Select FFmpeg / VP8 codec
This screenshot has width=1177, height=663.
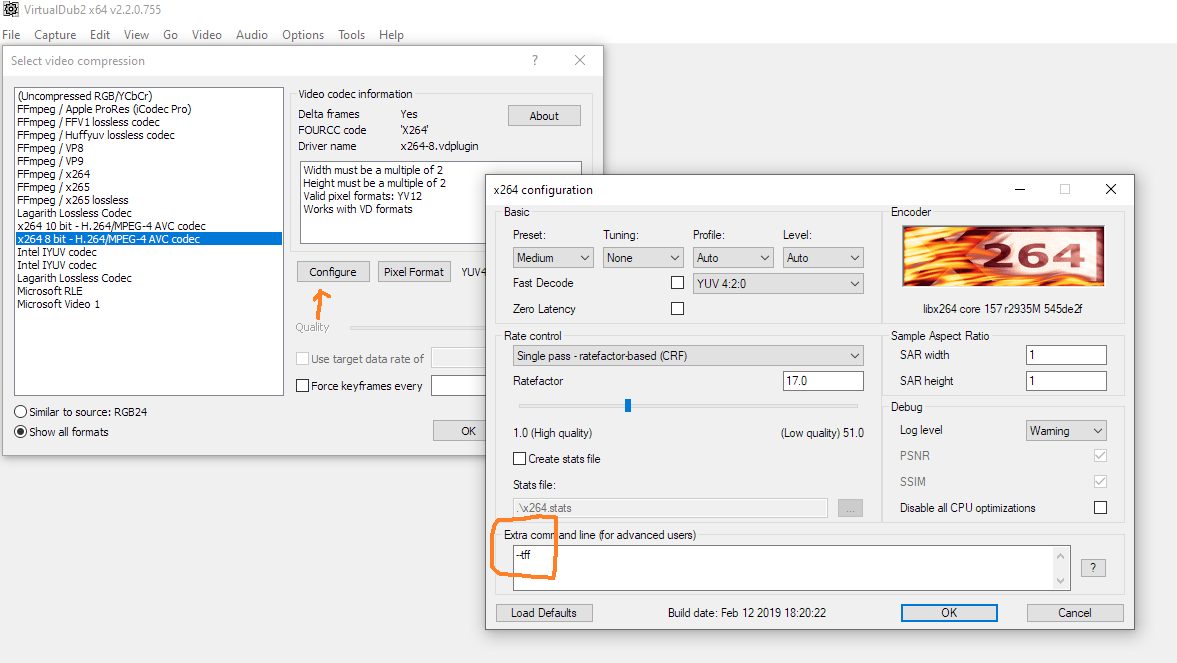50,148
